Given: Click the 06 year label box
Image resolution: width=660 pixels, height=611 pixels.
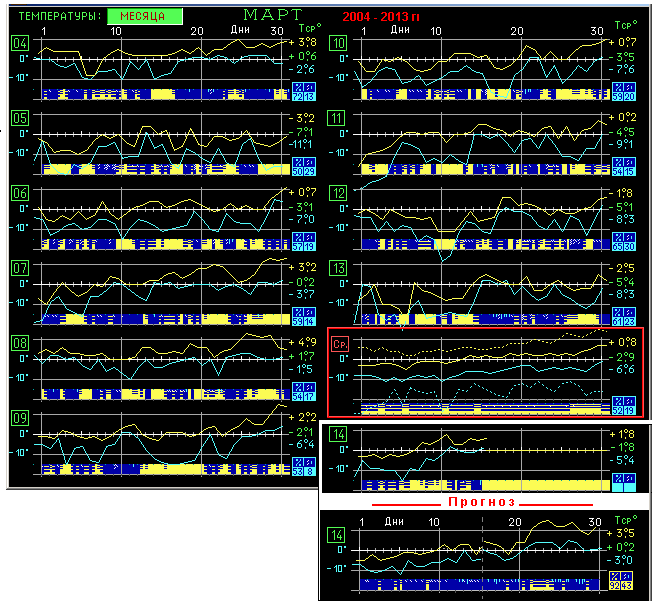Looking at the screenshot, I should tap(19, 193).
